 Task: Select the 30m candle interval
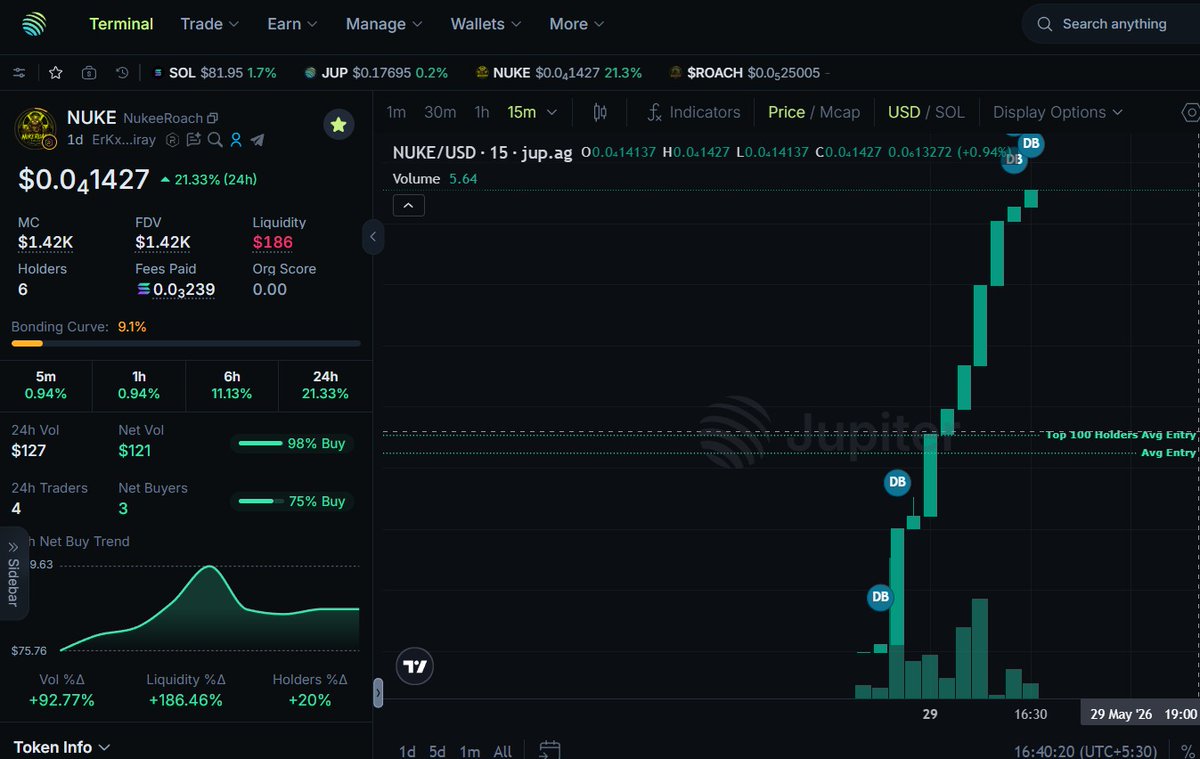[440, 112]
